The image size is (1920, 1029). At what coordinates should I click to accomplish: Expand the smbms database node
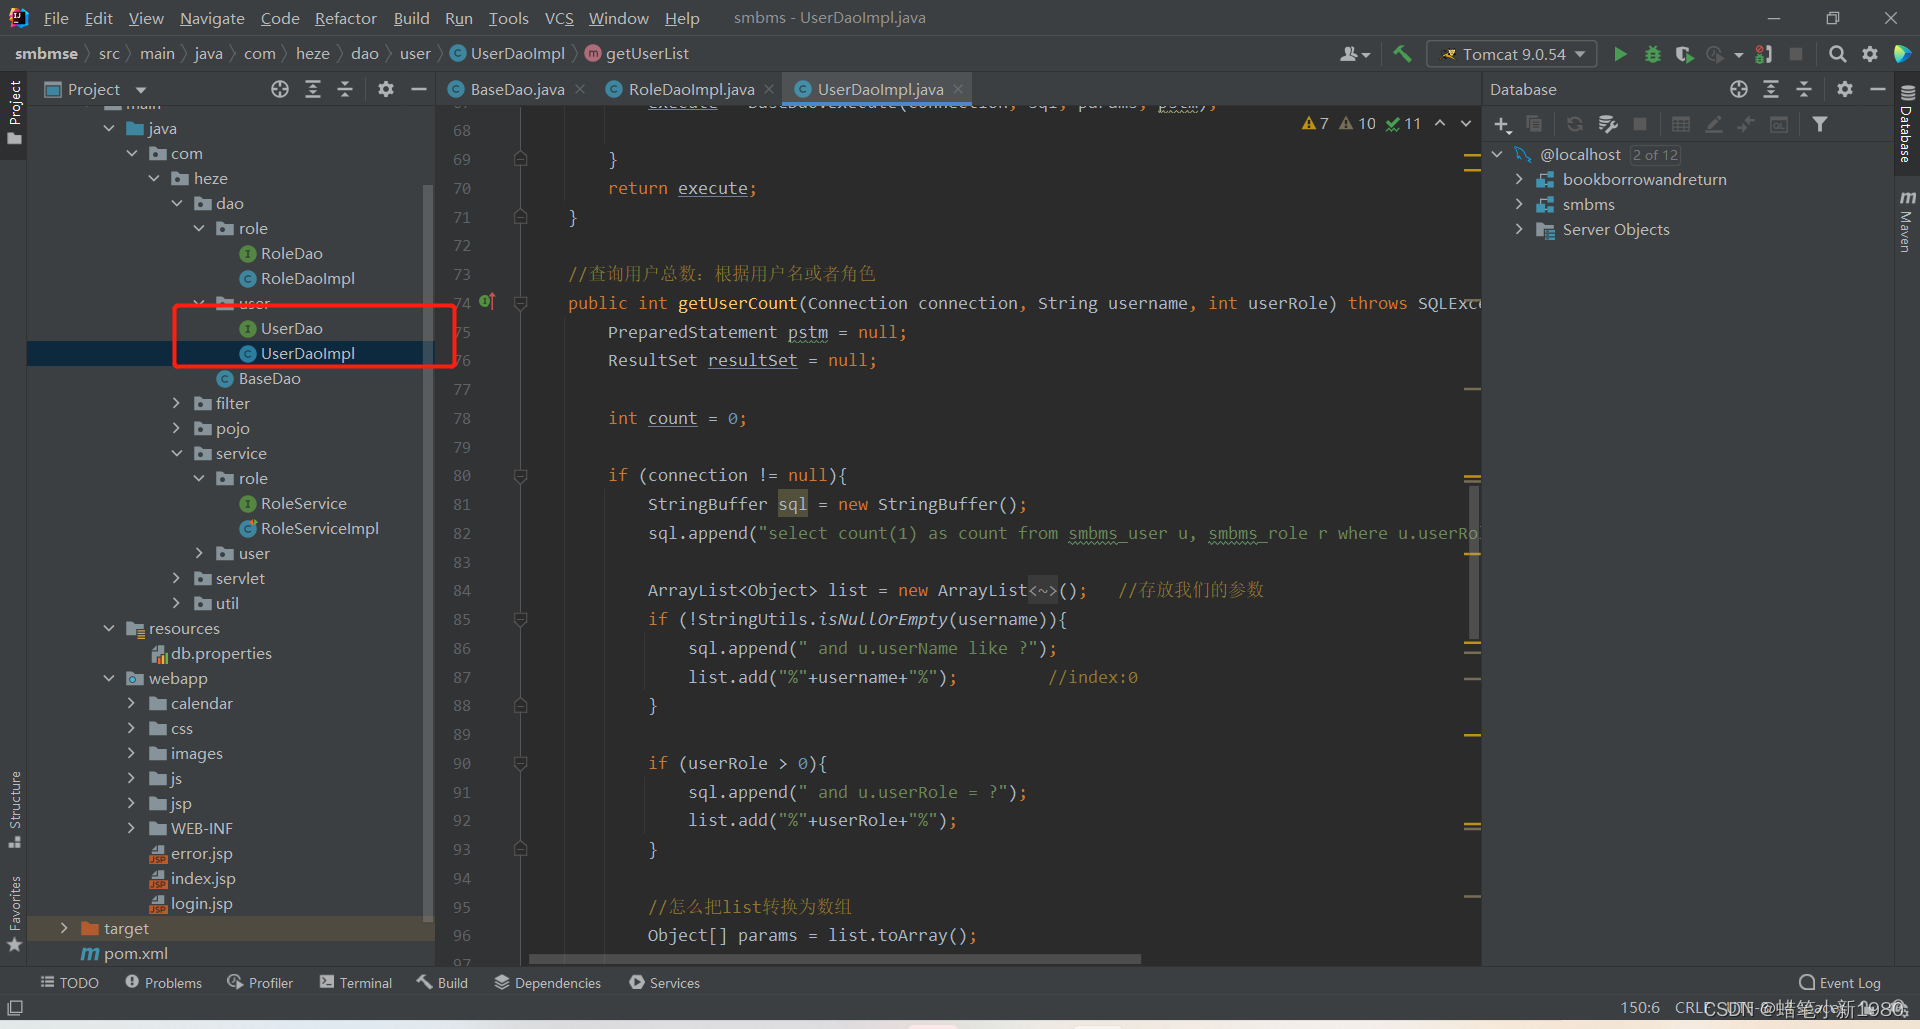[1520, 204]
